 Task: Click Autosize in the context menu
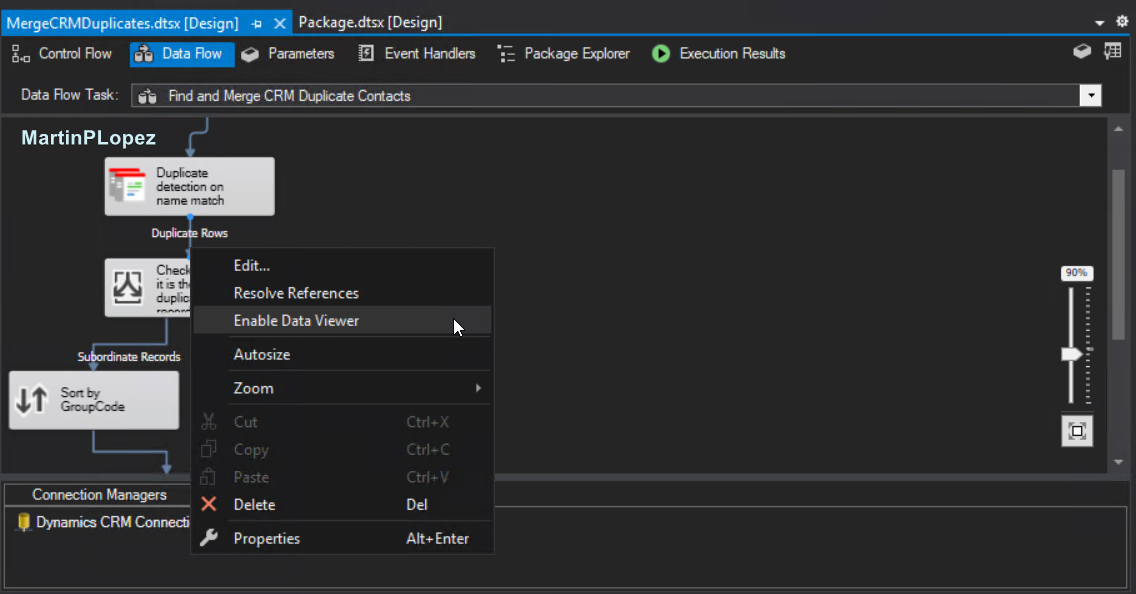pos(262,354)
